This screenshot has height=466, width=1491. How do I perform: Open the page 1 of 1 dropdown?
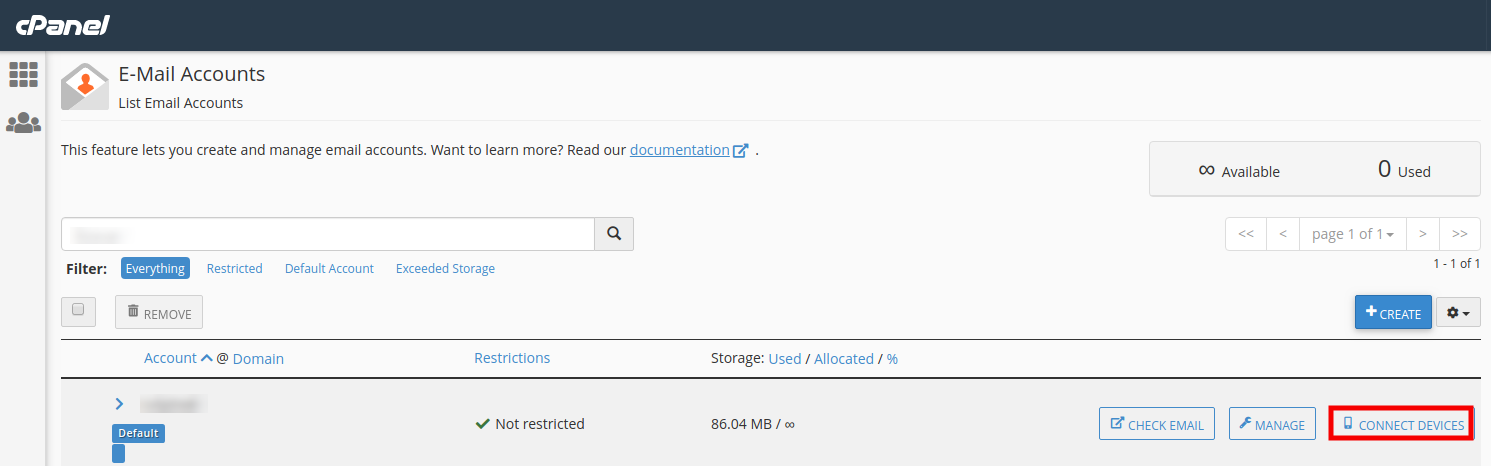pos(1352,234)
